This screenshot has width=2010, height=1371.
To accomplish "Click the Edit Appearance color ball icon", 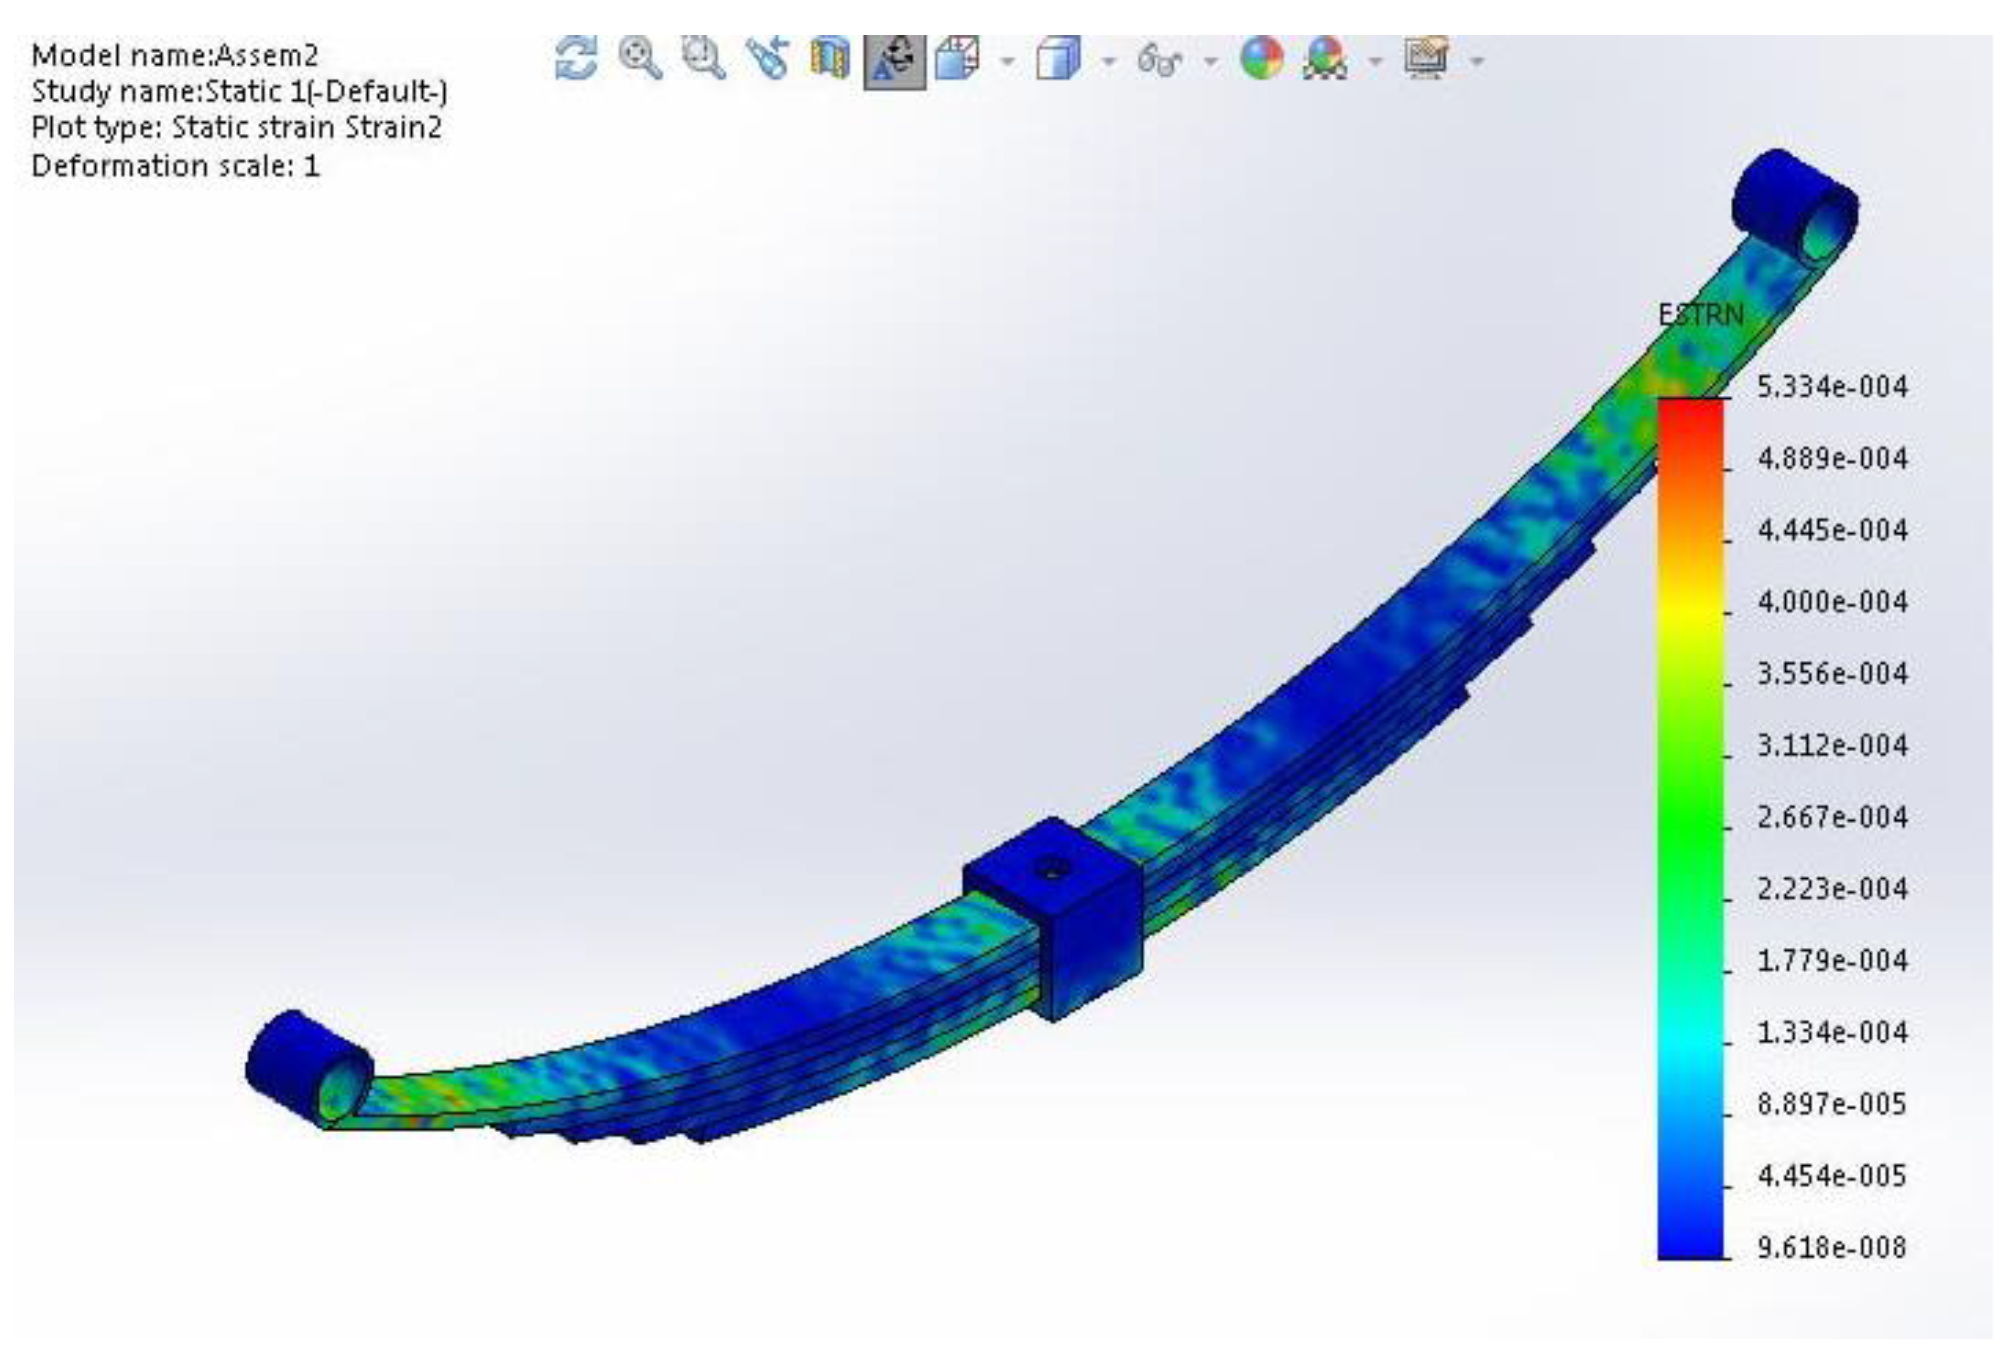I will pos(1262,59).
